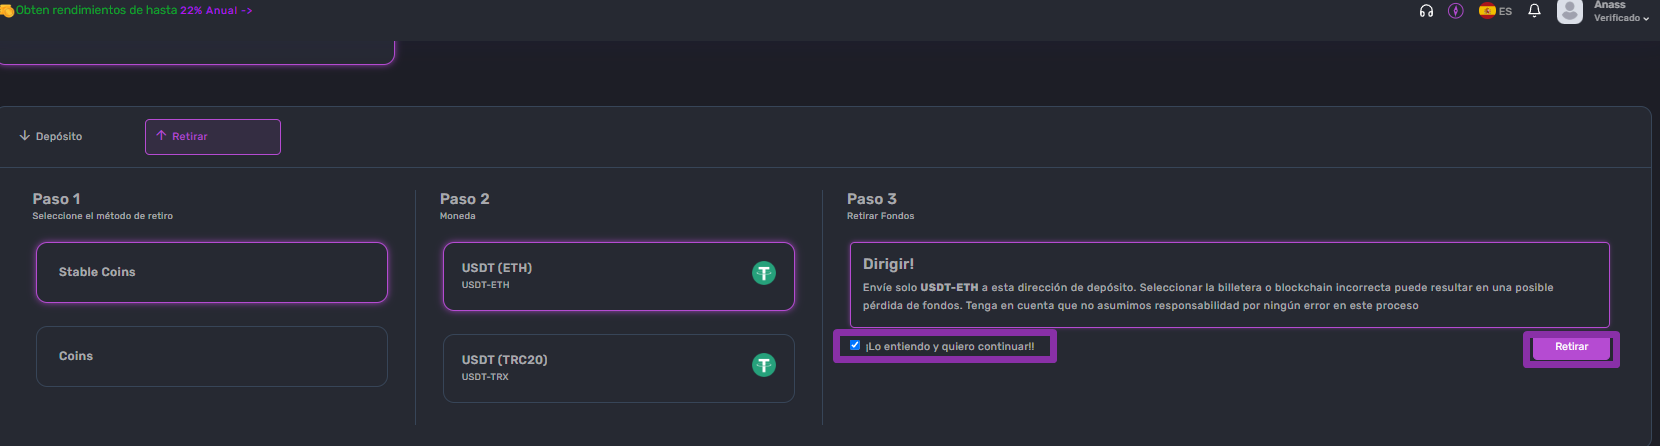This screenshot has height=446, width=1660.
Task: Open the ES language selector
Action: pos(1496,11)
